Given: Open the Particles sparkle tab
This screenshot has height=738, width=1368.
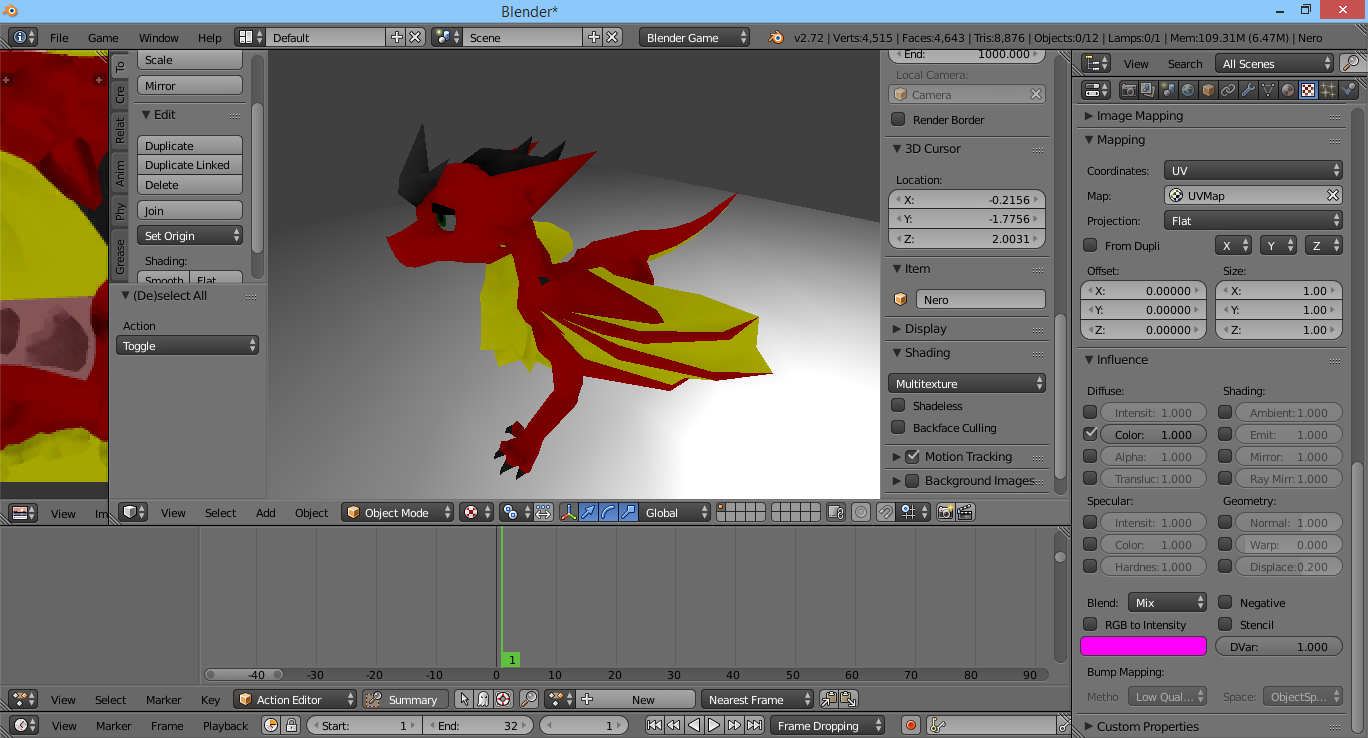Looking at the screenshot, I should (1328, 90).
